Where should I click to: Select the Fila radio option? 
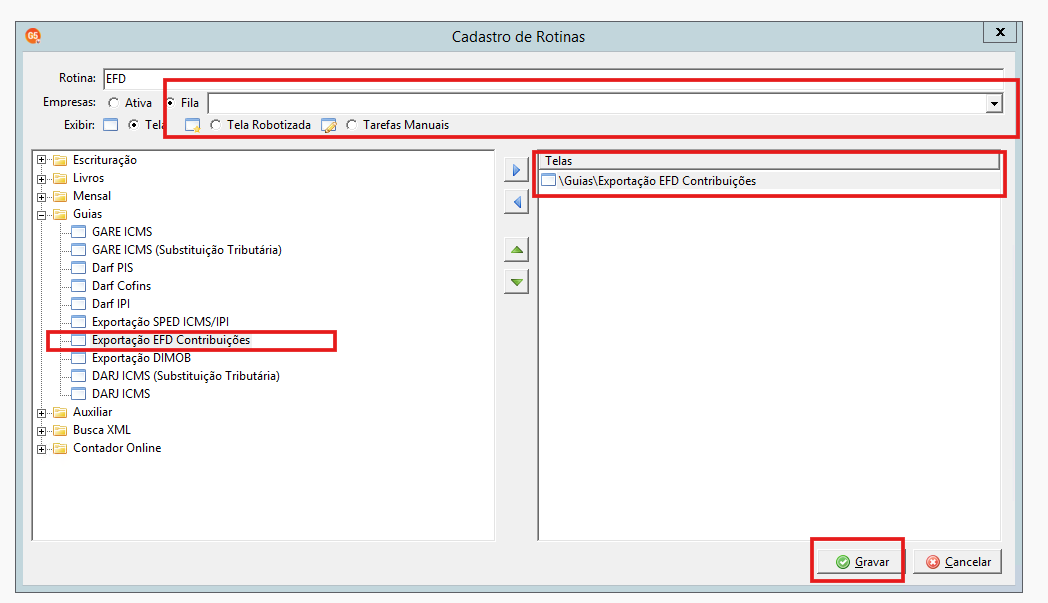coord(170,103)
